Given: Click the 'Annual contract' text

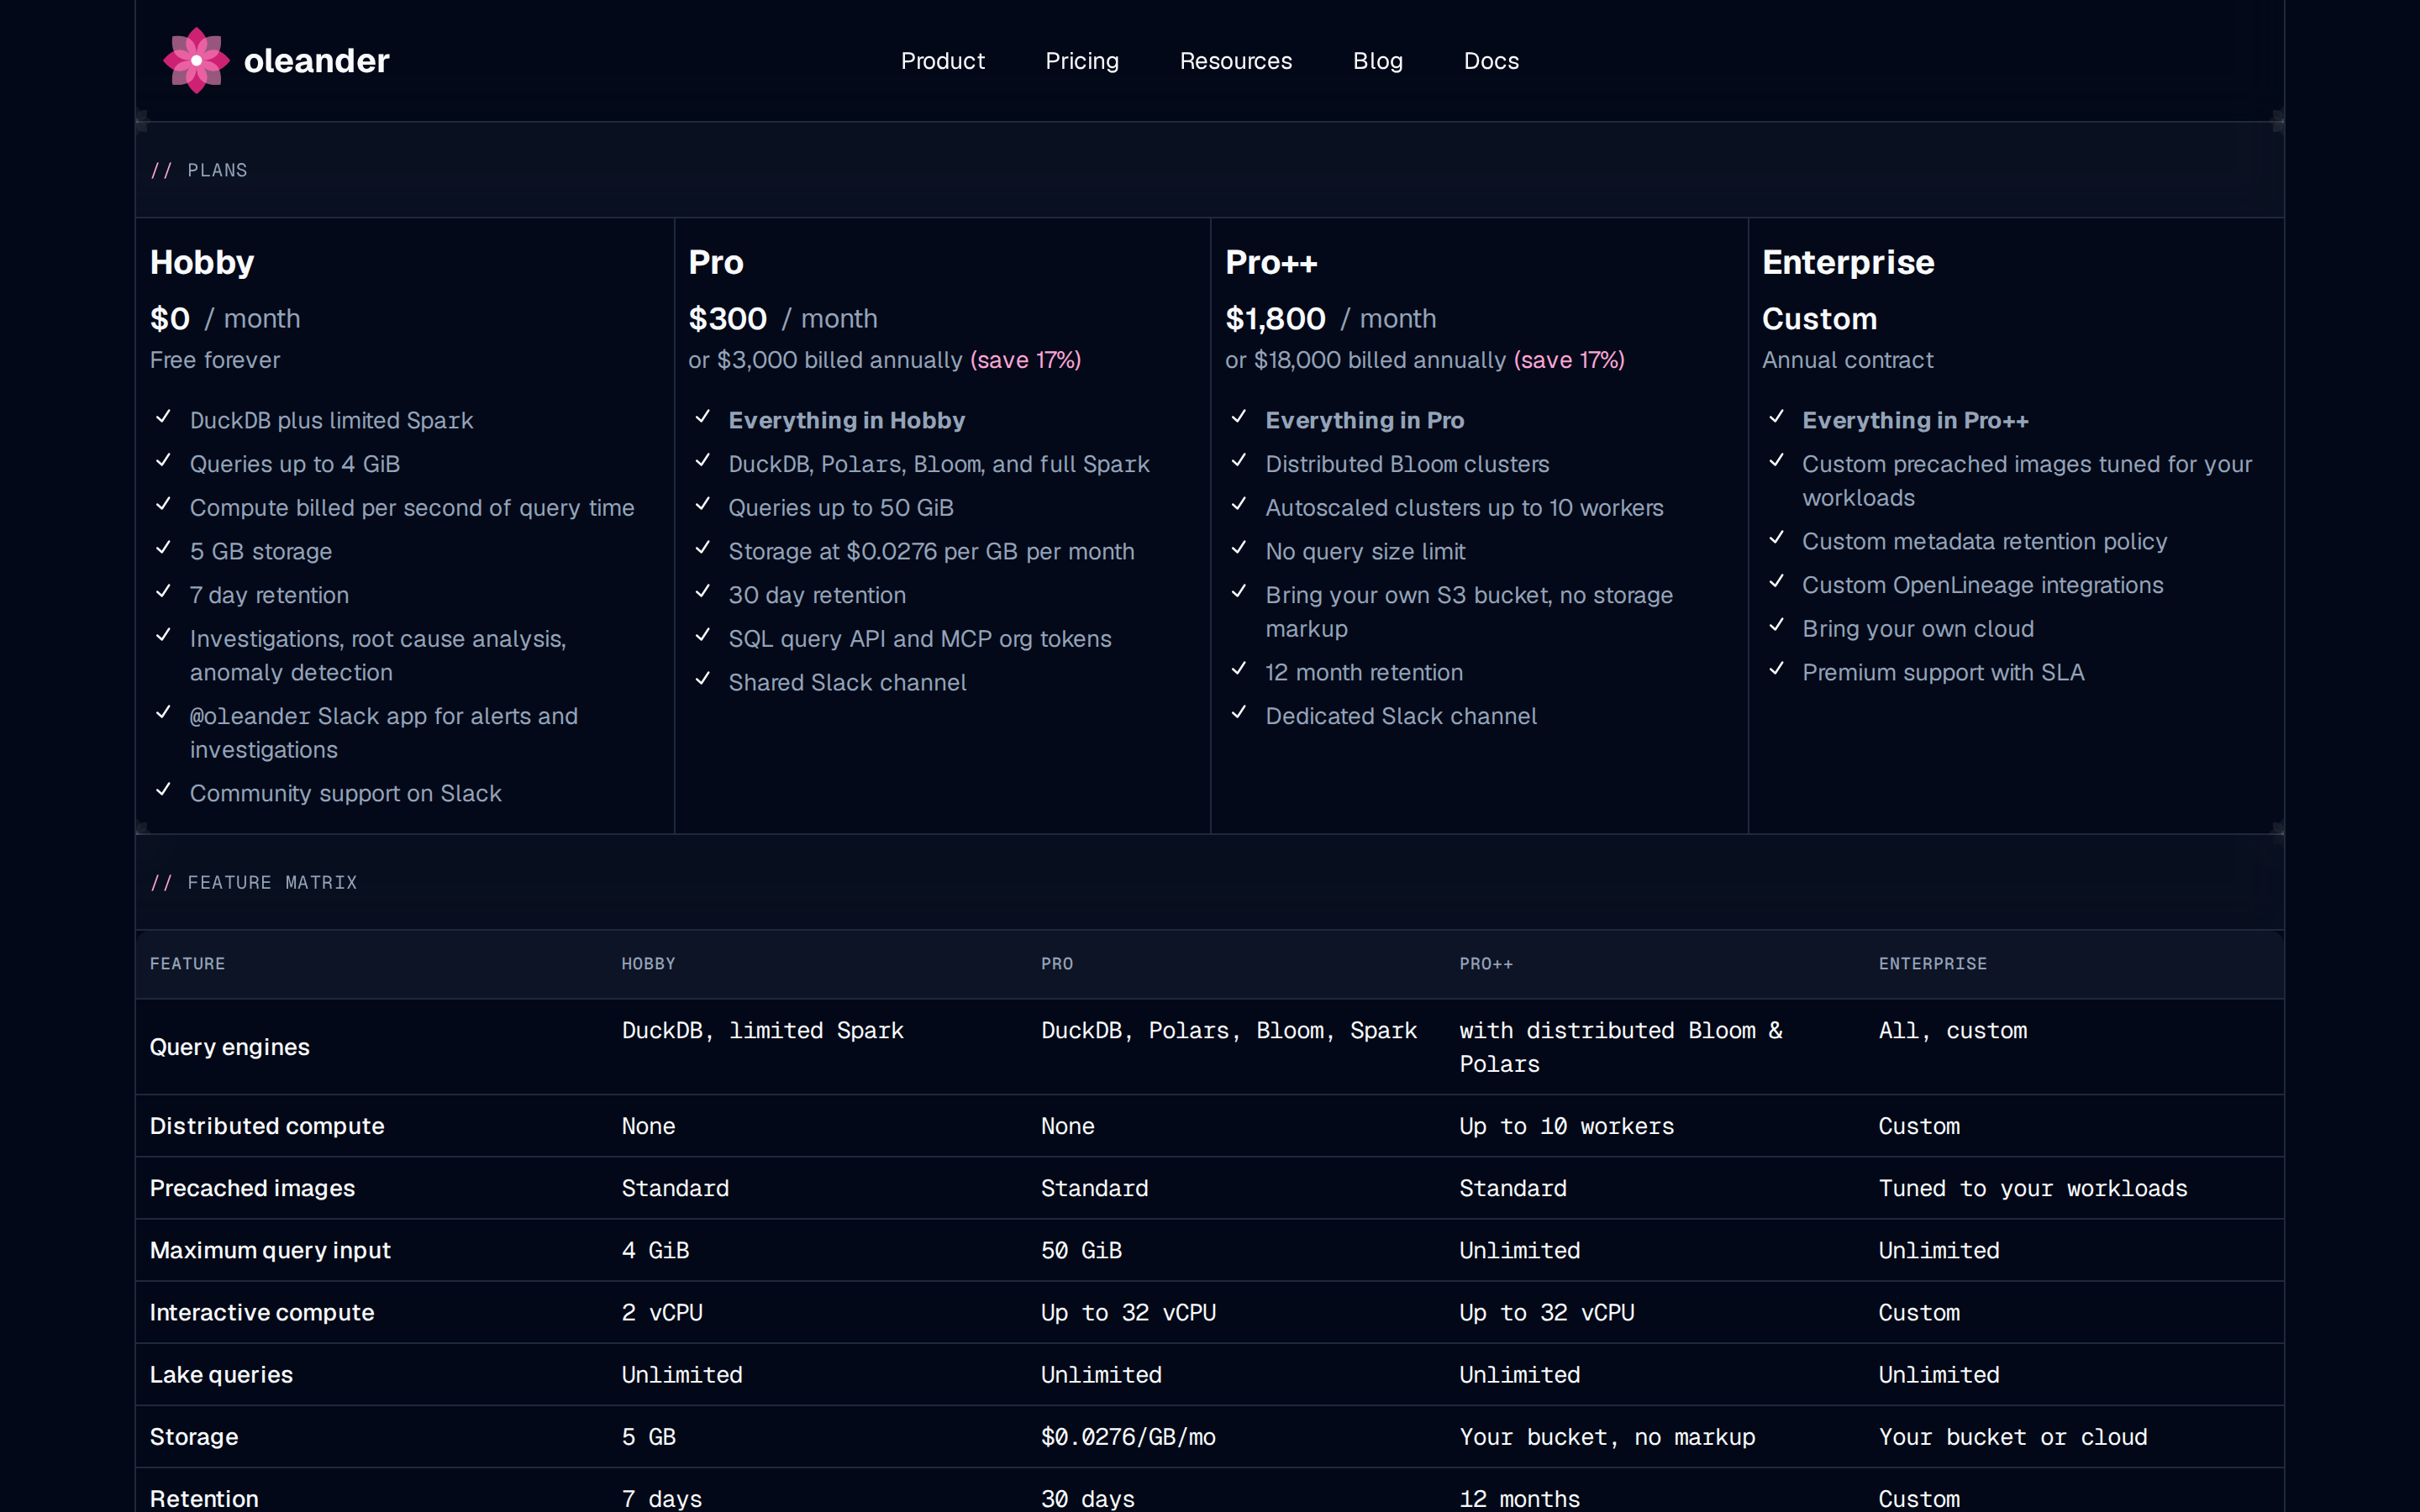Looking at the screenshot, I should [x=1848, y=360].
